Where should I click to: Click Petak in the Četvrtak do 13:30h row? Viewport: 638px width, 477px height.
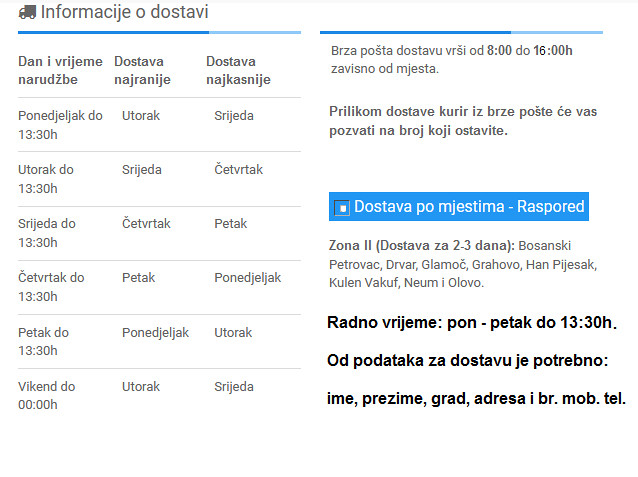[138, 278]
